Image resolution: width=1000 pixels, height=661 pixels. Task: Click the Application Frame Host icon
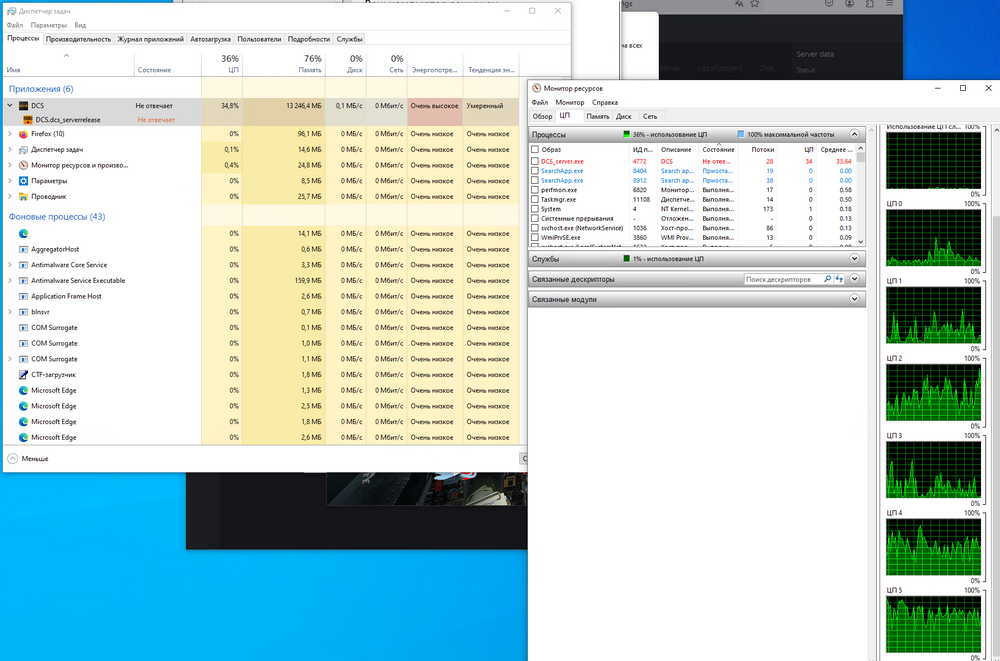[23, 296]
